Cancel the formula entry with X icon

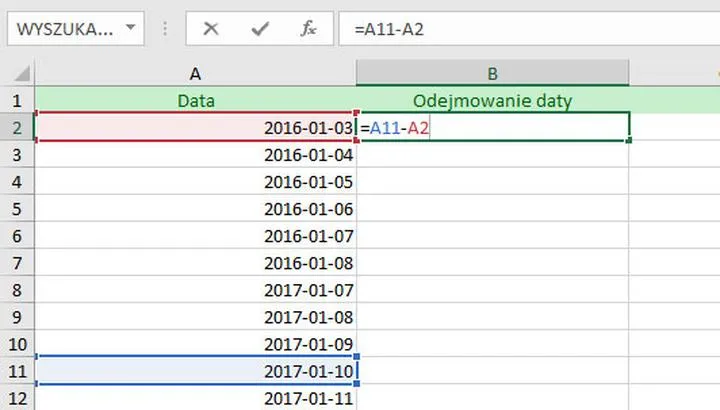coord(211,28)
